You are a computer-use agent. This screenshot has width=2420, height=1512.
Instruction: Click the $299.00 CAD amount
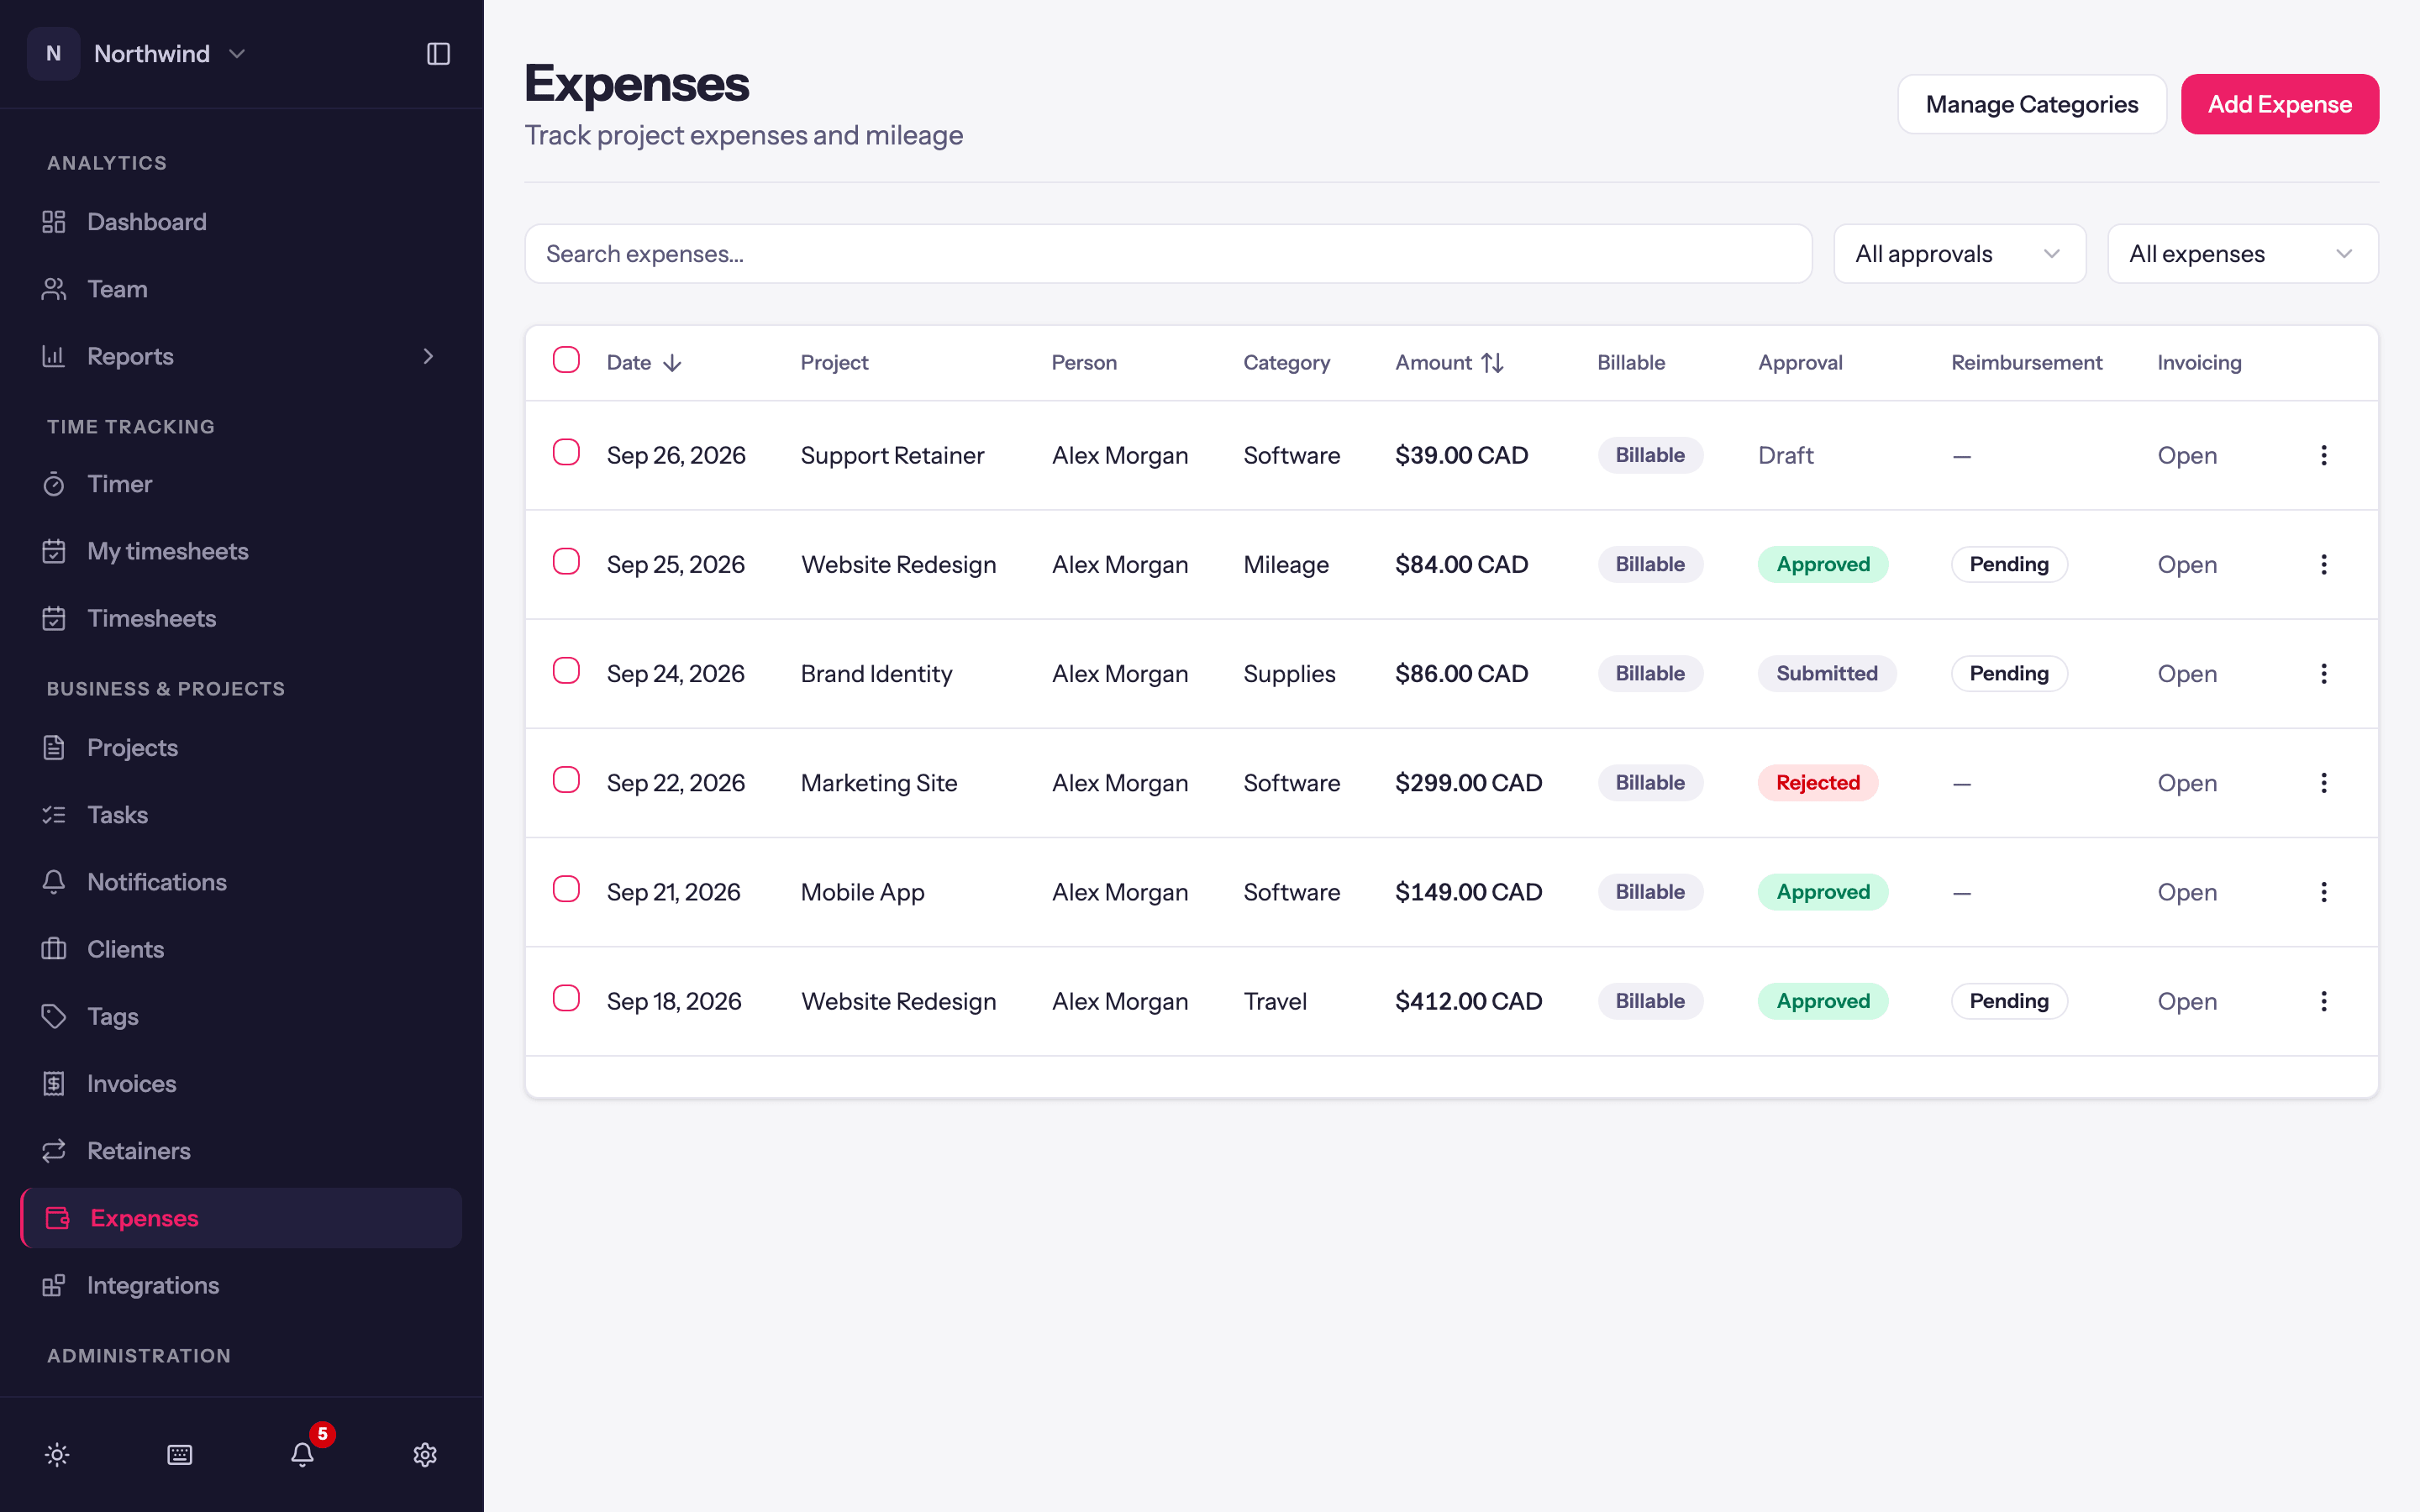(x=1468, y=783)
